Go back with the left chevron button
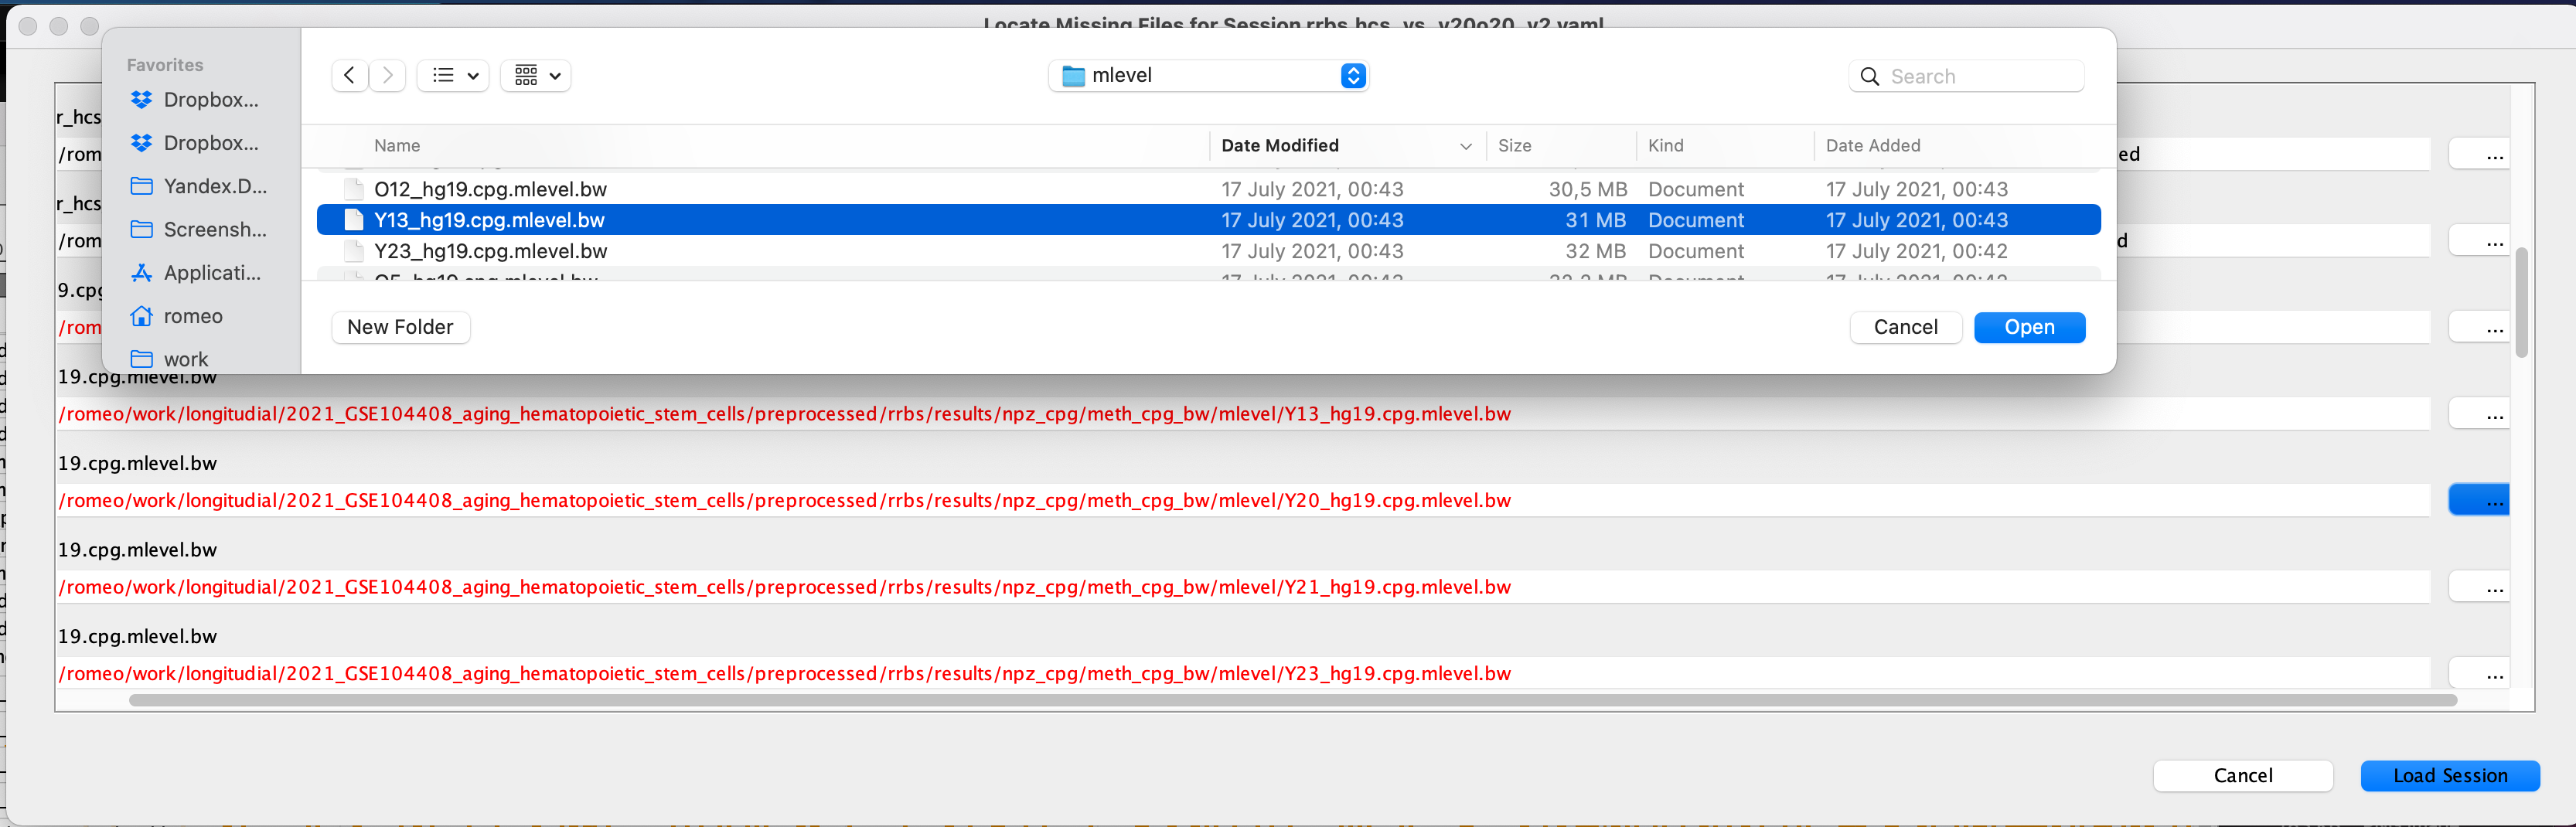This screenshot has height=827, width=2576. tap(349, 75)
